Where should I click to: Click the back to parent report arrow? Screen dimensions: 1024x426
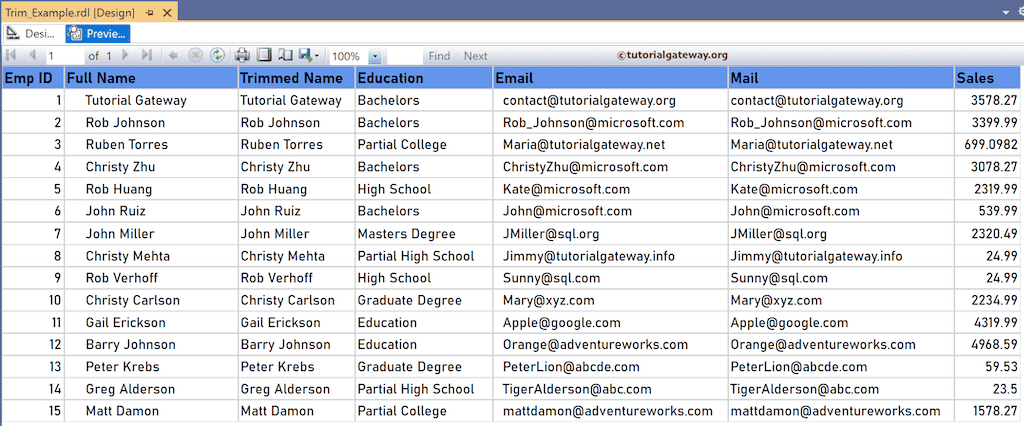pos(173,56)
